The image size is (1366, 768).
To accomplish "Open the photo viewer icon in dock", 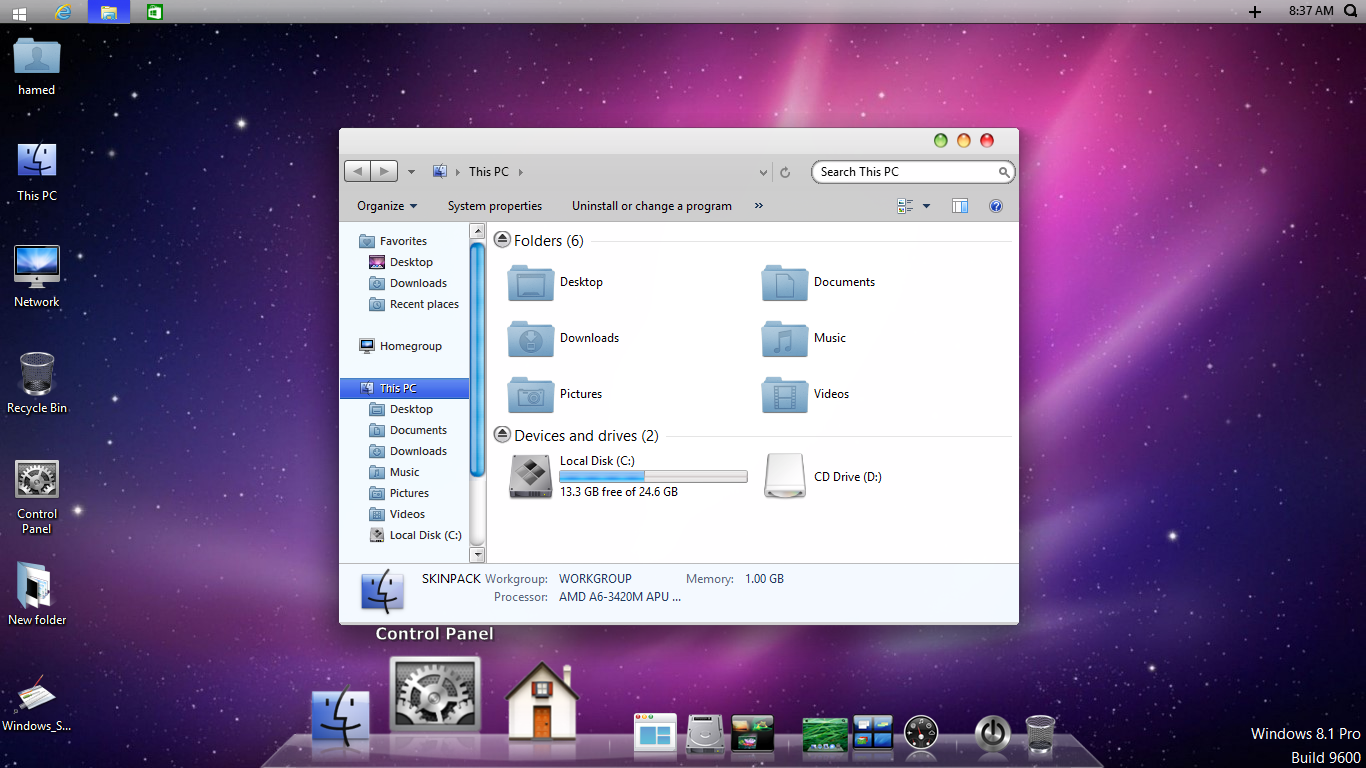I will point(753,734).
